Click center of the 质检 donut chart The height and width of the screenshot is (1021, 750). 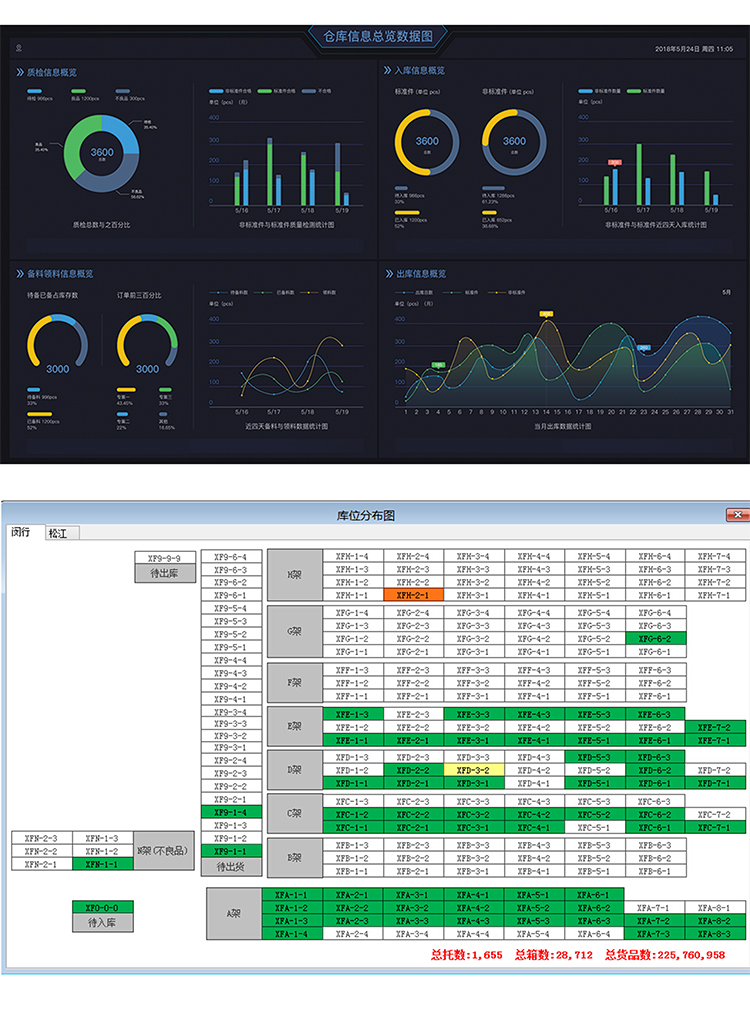pos(102,153)
